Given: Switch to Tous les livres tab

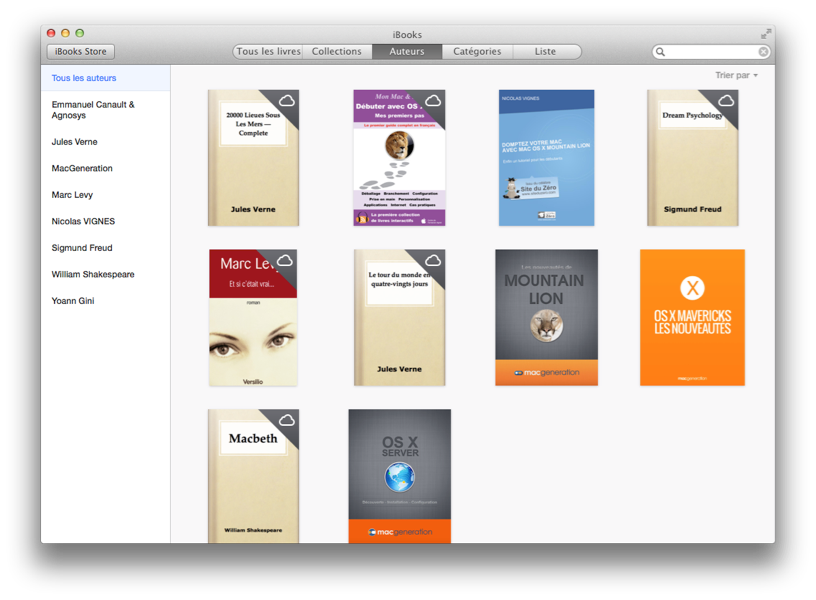Looking at the screenshot, I should point(267,52).
